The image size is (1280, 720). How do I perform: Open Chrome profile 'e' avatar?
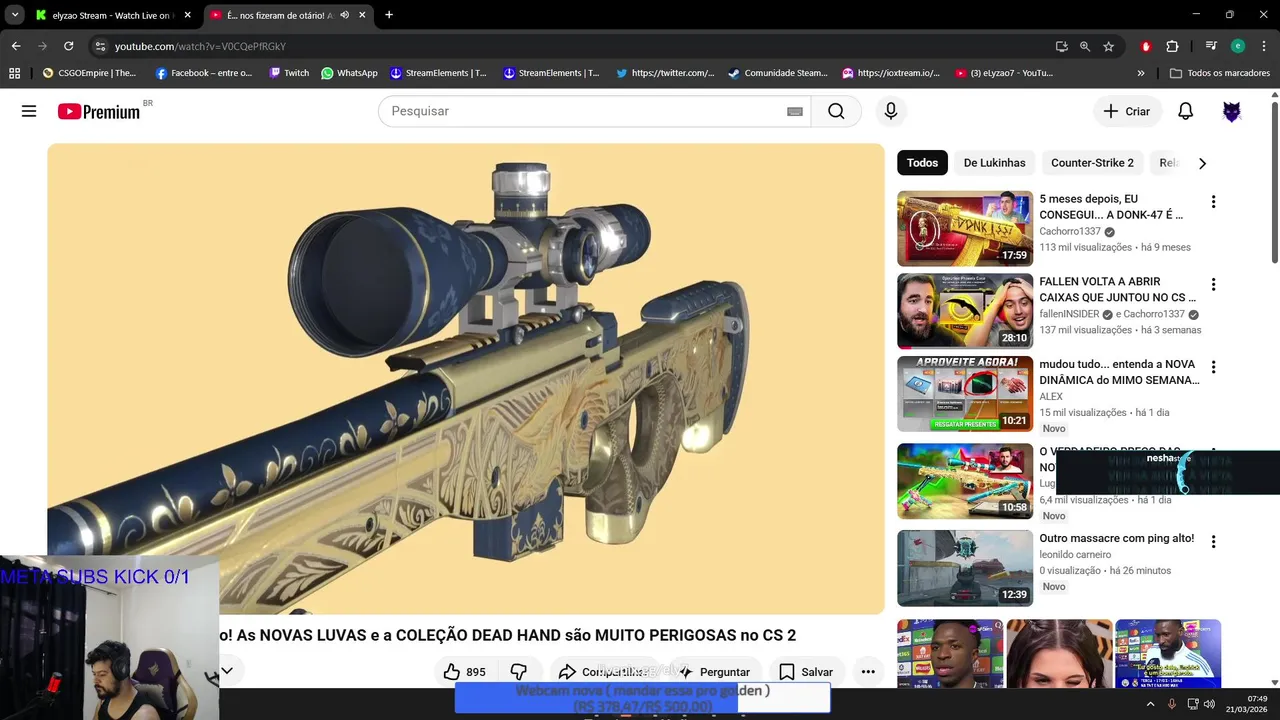(1238, 46)
